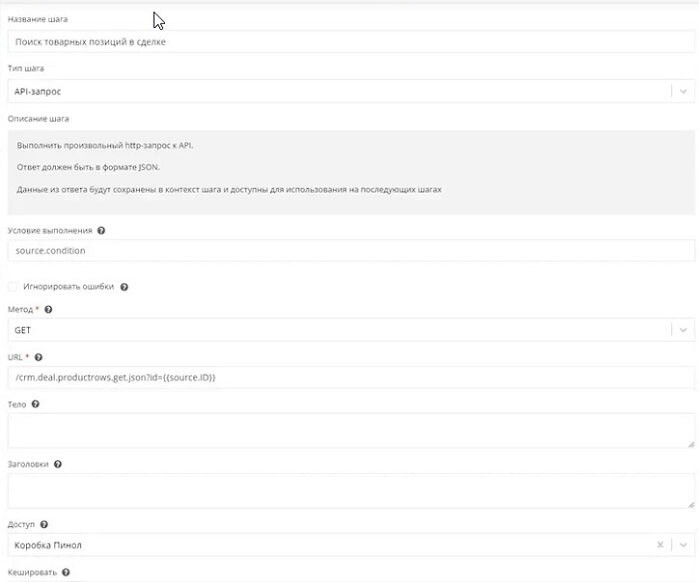The height and width of the screenshot is (582, 699).
Task: Click into the Название шага text field
Action: (x=340, y=43)
